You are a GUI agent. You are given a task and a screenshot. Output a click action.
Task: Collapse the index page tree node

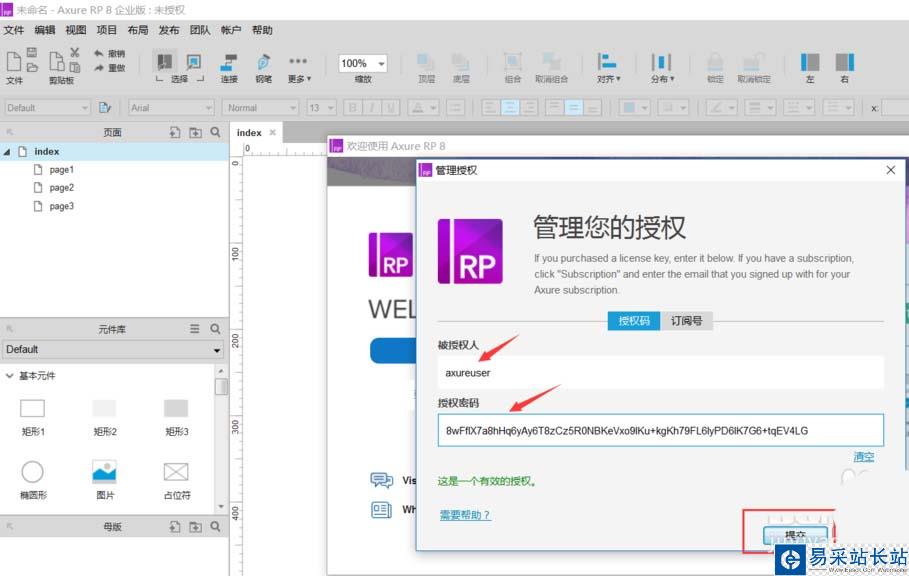click(x=7, y=152)
